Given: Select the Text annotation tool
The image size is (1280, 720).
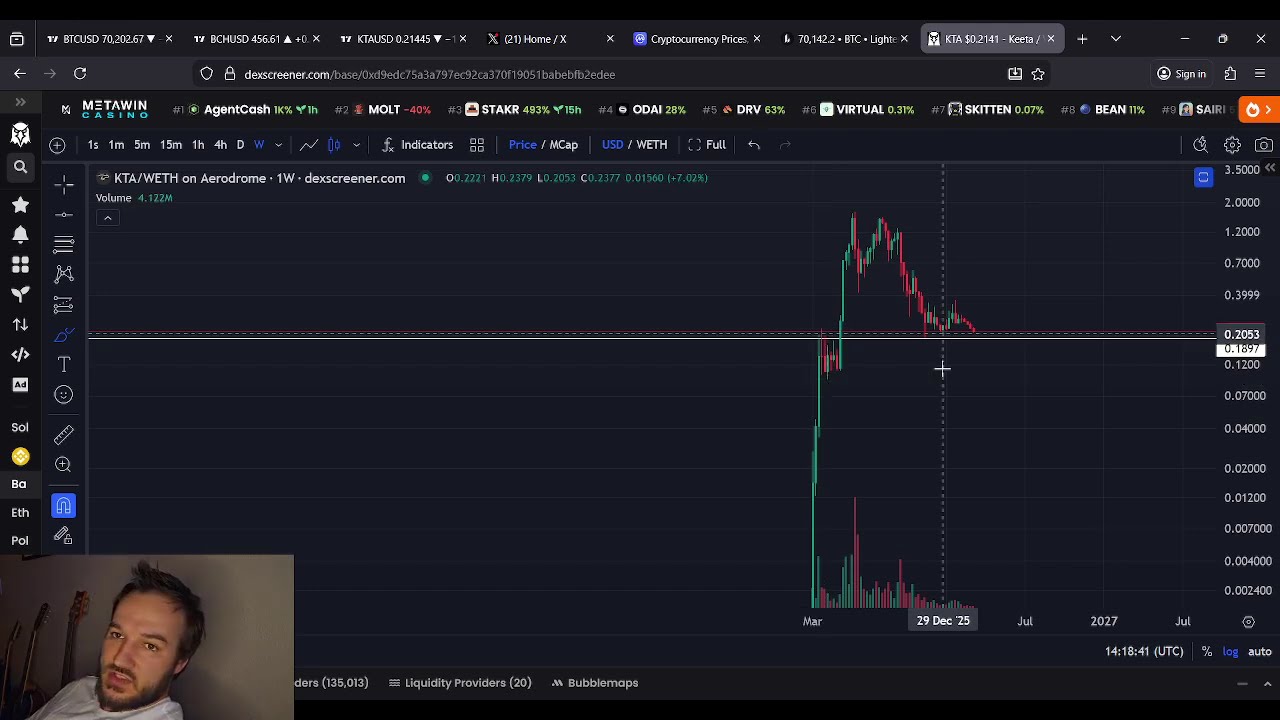Looking at the screenshot, I should pyautogui.click(x=64, y=365).
